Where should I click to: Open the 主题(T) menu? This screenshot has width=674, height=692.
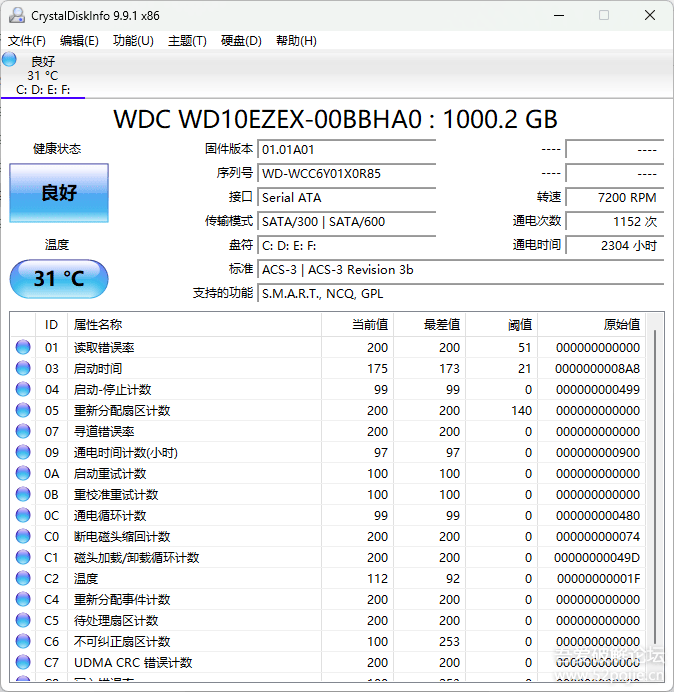[x=187, y=41]
